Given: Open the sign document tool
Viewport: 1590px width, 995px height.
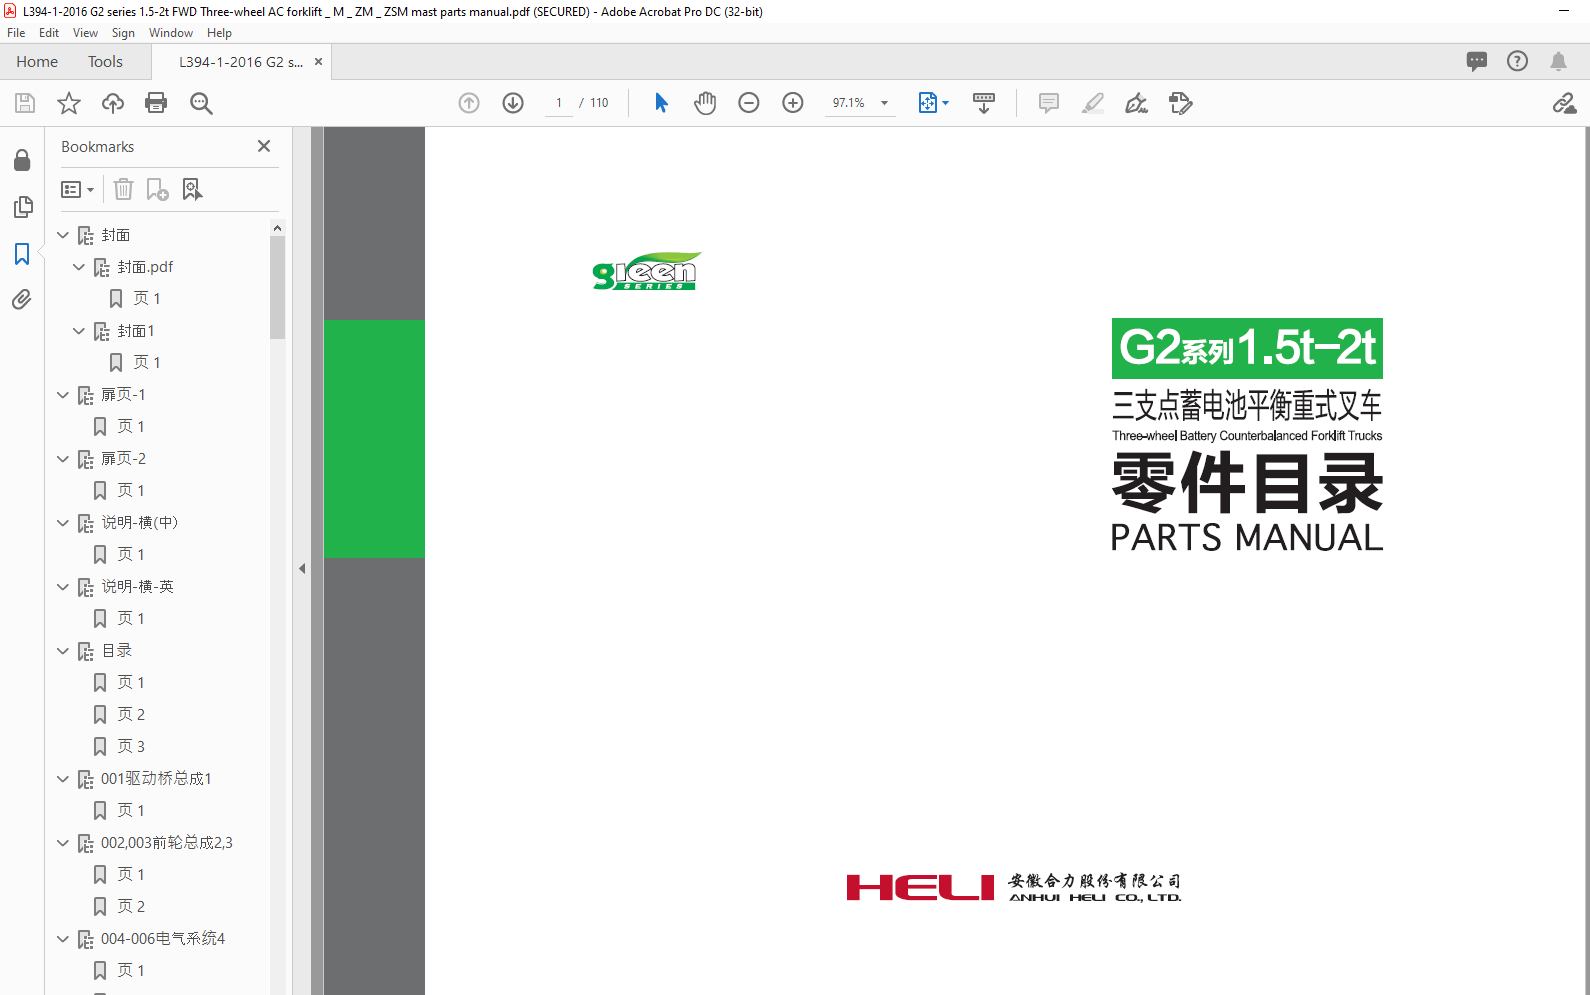Looking at the screenshot, I should click(1137, 103).
